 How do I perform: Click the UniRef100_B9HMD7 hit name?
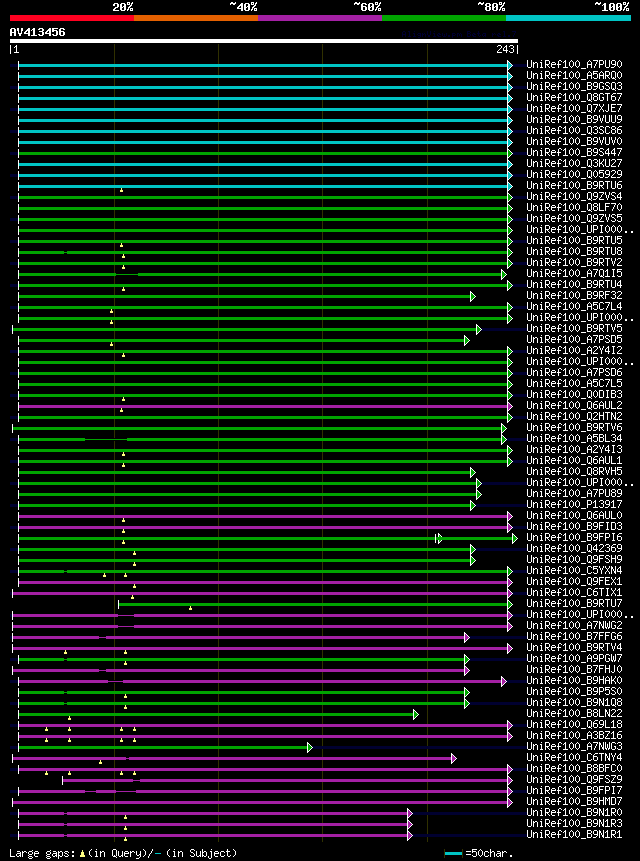coord(574,801)
